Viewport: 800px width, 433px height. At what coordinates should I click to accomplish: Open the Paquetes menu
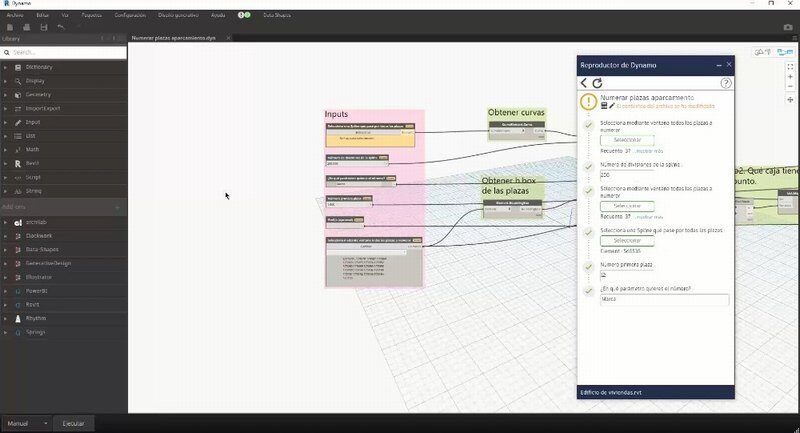click(91, 16)
